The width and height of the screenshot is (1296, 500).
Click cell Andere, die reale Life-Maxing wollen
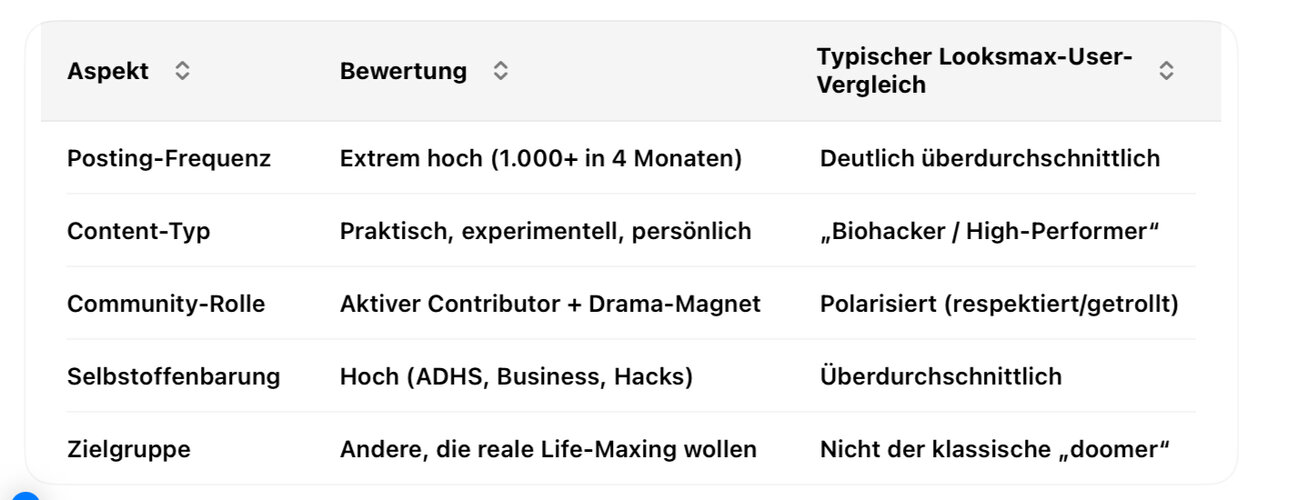[x=548, y=450]
